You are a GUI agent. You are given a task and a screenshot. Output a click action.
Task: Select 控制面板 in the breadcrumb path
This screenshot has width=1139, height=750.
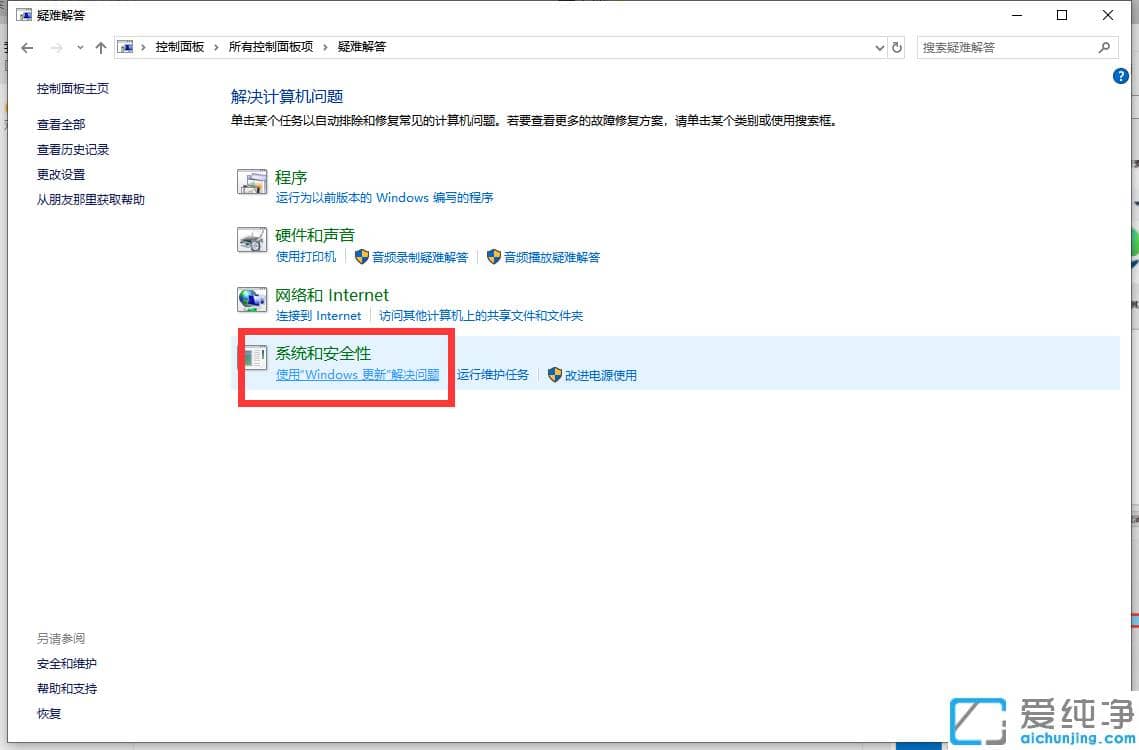pos(180,46)
